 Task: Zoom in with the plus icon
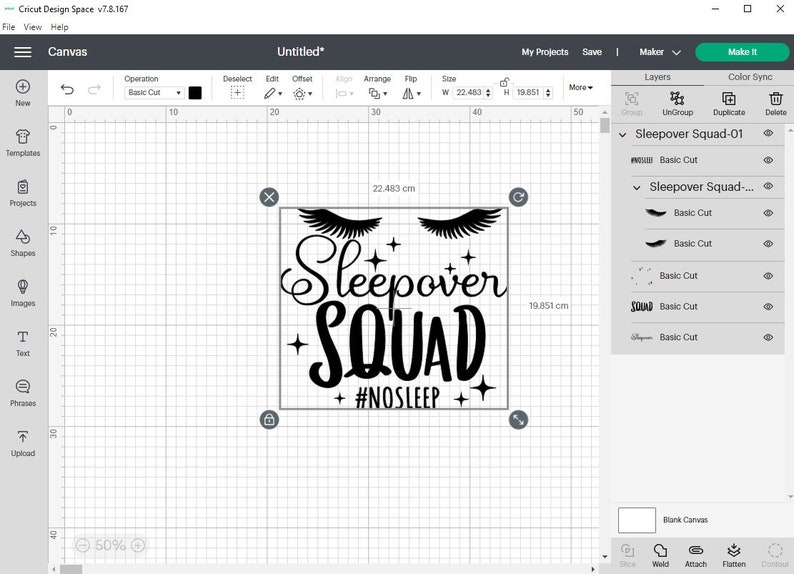pyautogui.click(x=138, y=545)
